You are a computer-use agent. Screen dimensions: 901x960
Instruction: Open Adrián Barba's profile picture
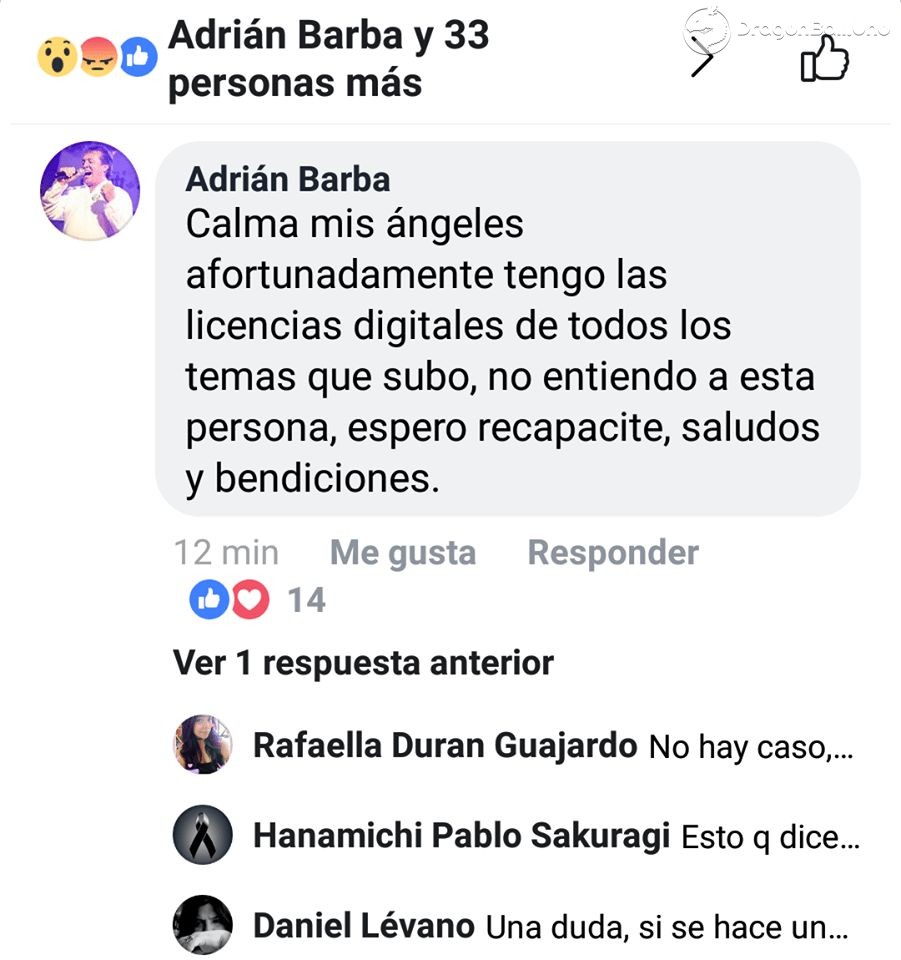[x=90, y=190]
